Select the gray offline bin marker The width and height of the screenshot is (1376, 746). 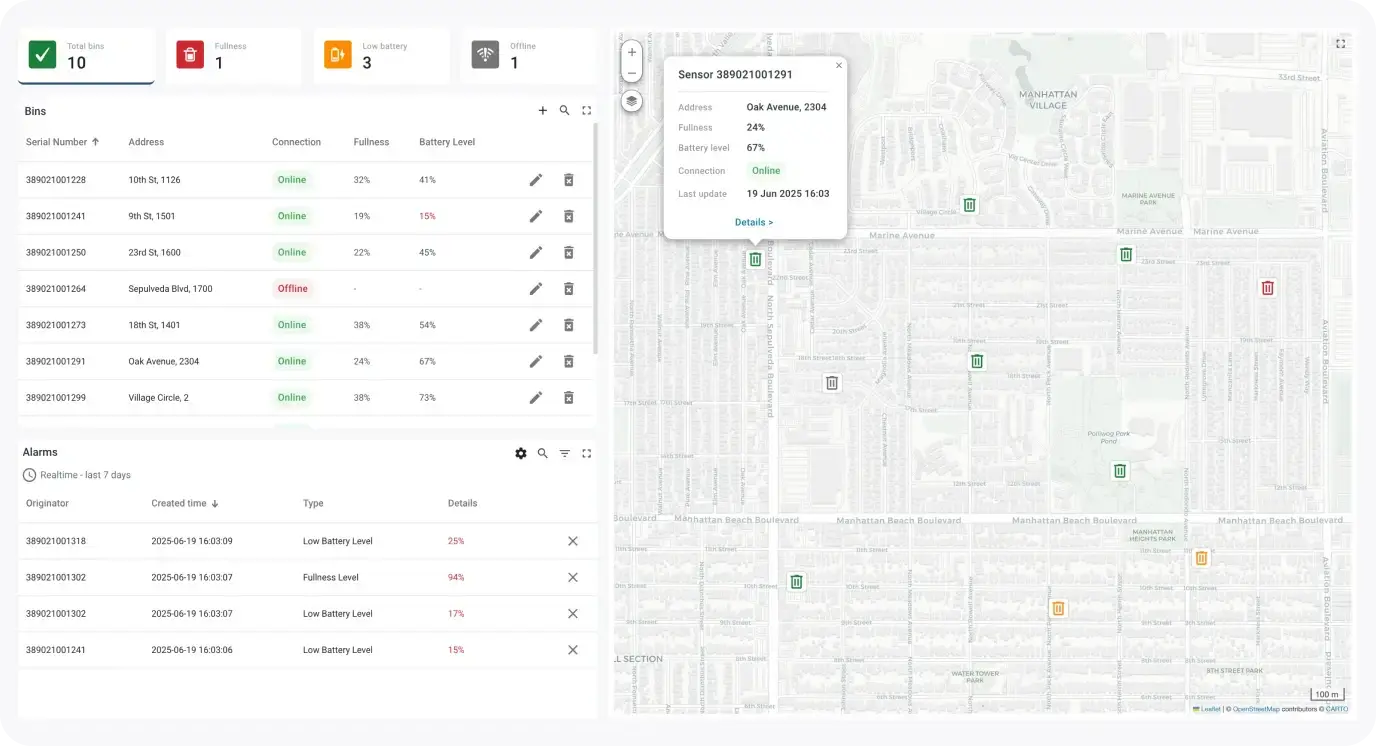click(831, 383)
